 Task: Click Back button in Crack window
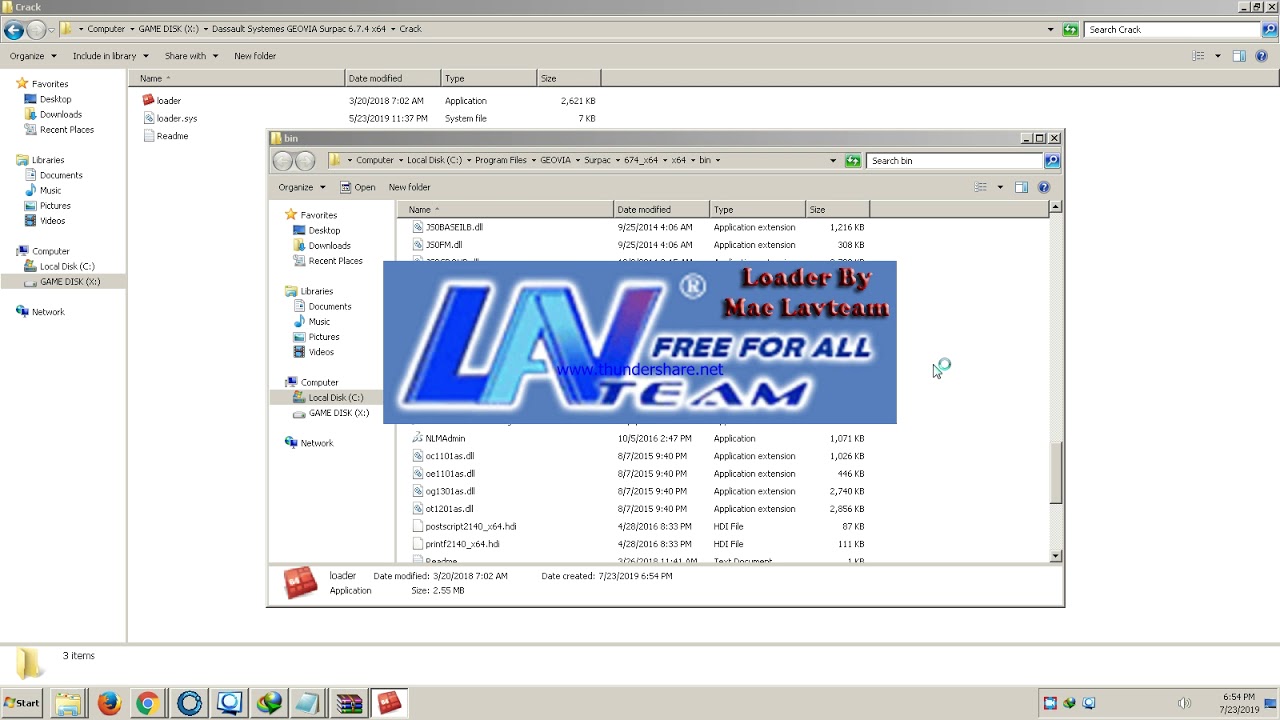tap(14, 30)
